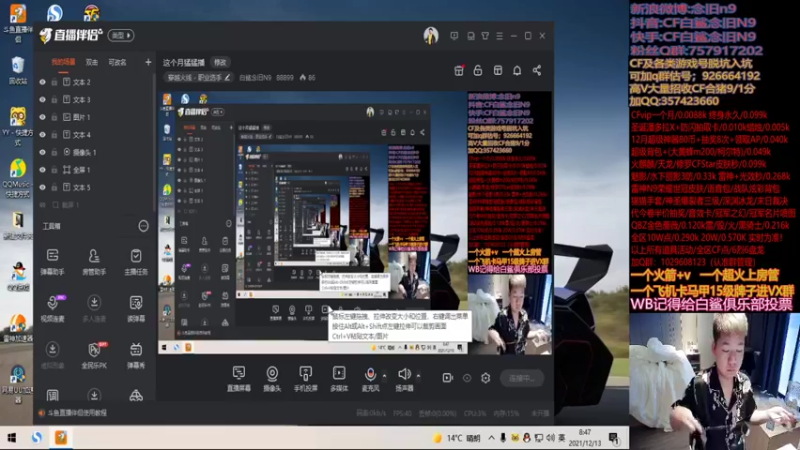
Task: Click the webcam thumbnail in preview
Action: [509, 314]
